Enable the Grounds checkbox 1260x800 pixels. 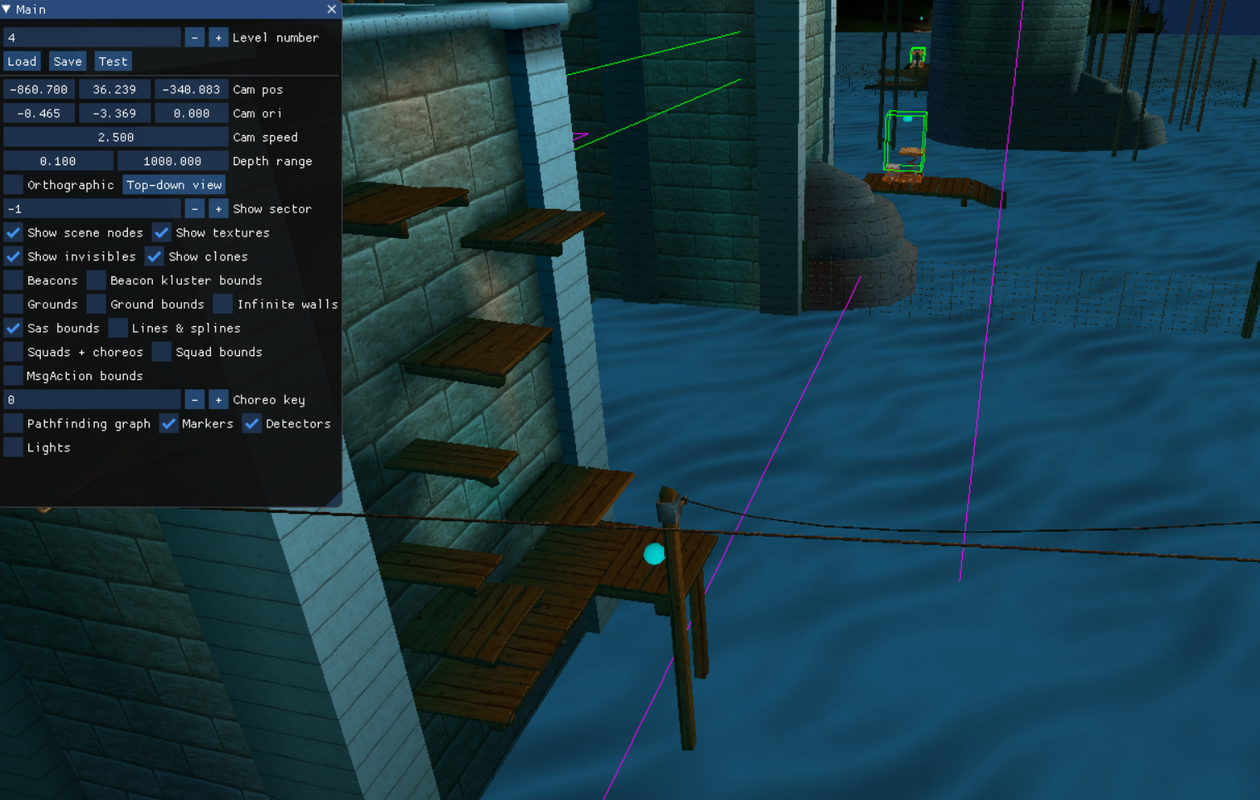coord(14,305)
